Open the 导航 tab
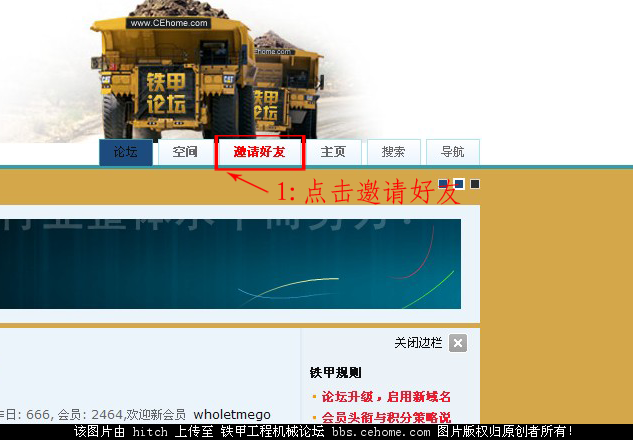This screenshot has width=633, height=440. [453, 152]
